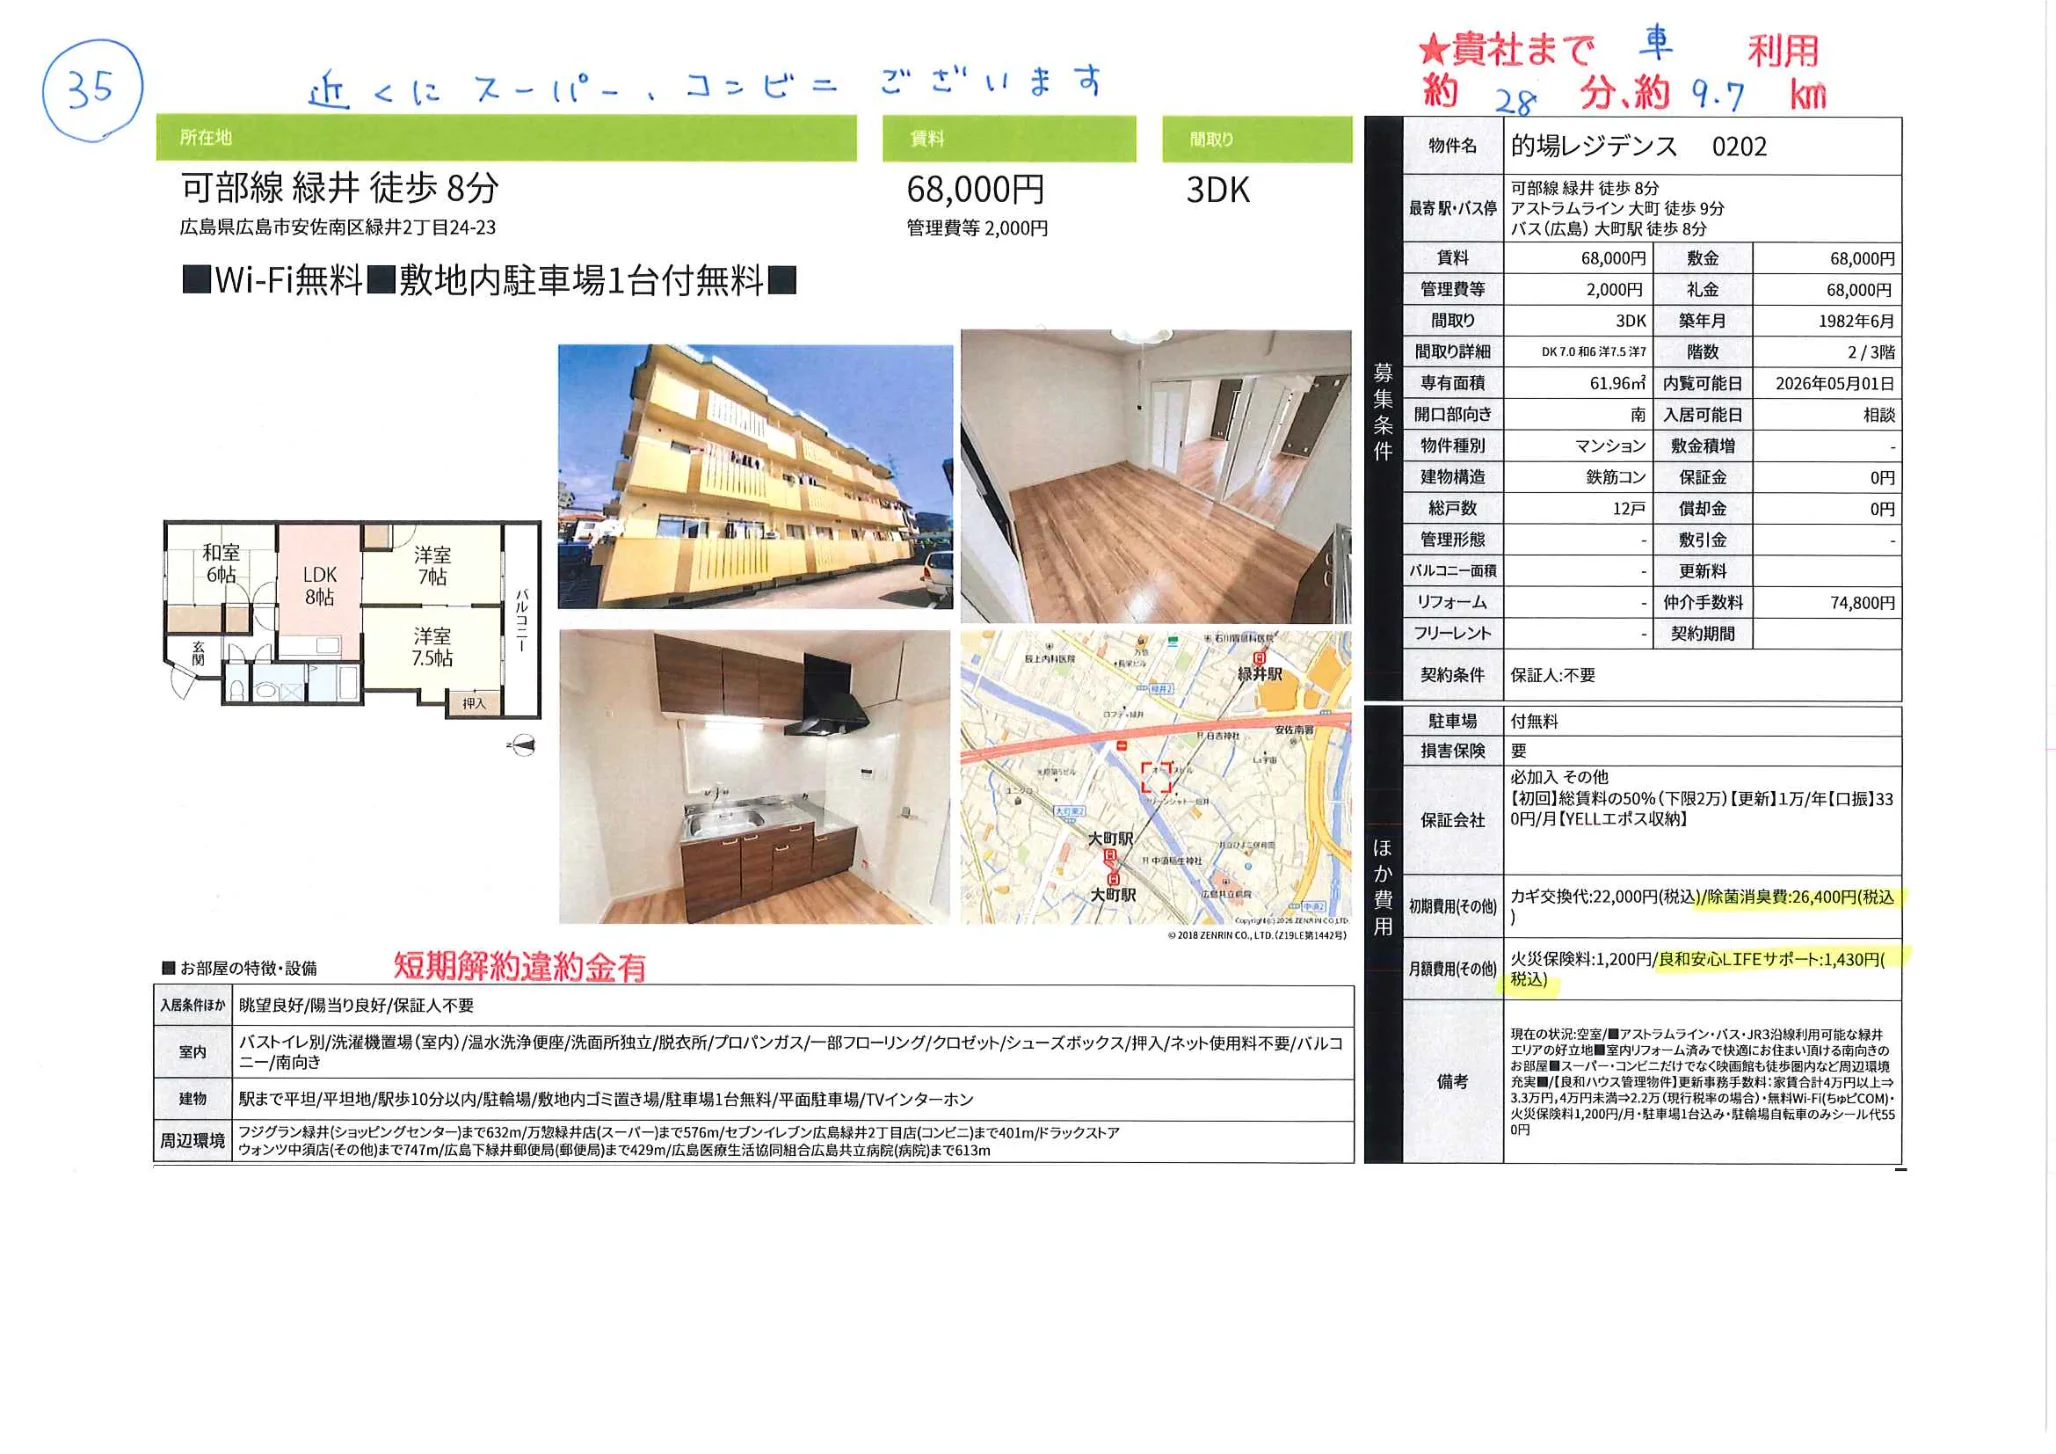Click the pink LDK 8帖 room in the floor plan
Viewport: 2056px width, 1454px height.
tap(319, 586)
